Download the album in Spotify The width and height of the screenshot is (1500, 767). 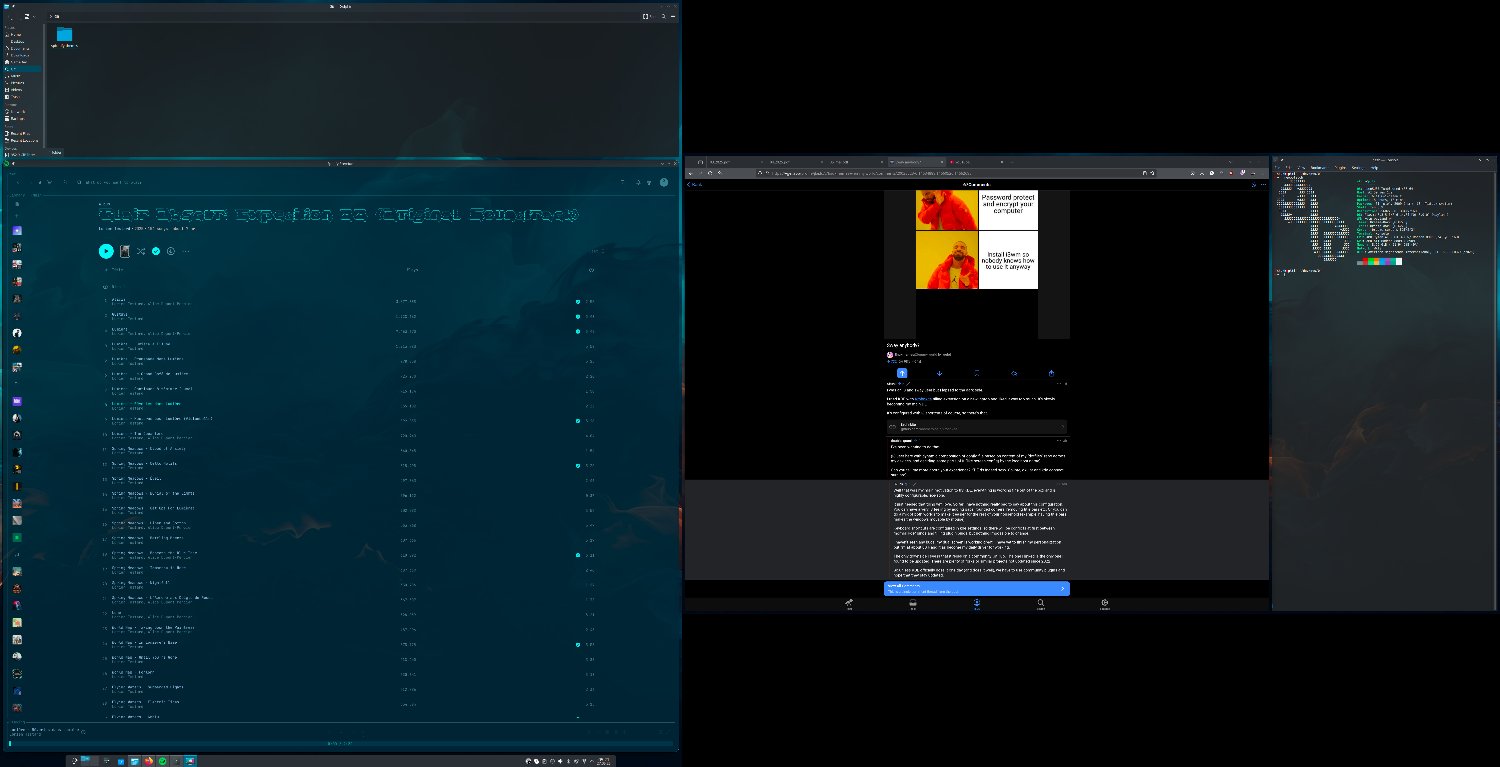point(171,251)
